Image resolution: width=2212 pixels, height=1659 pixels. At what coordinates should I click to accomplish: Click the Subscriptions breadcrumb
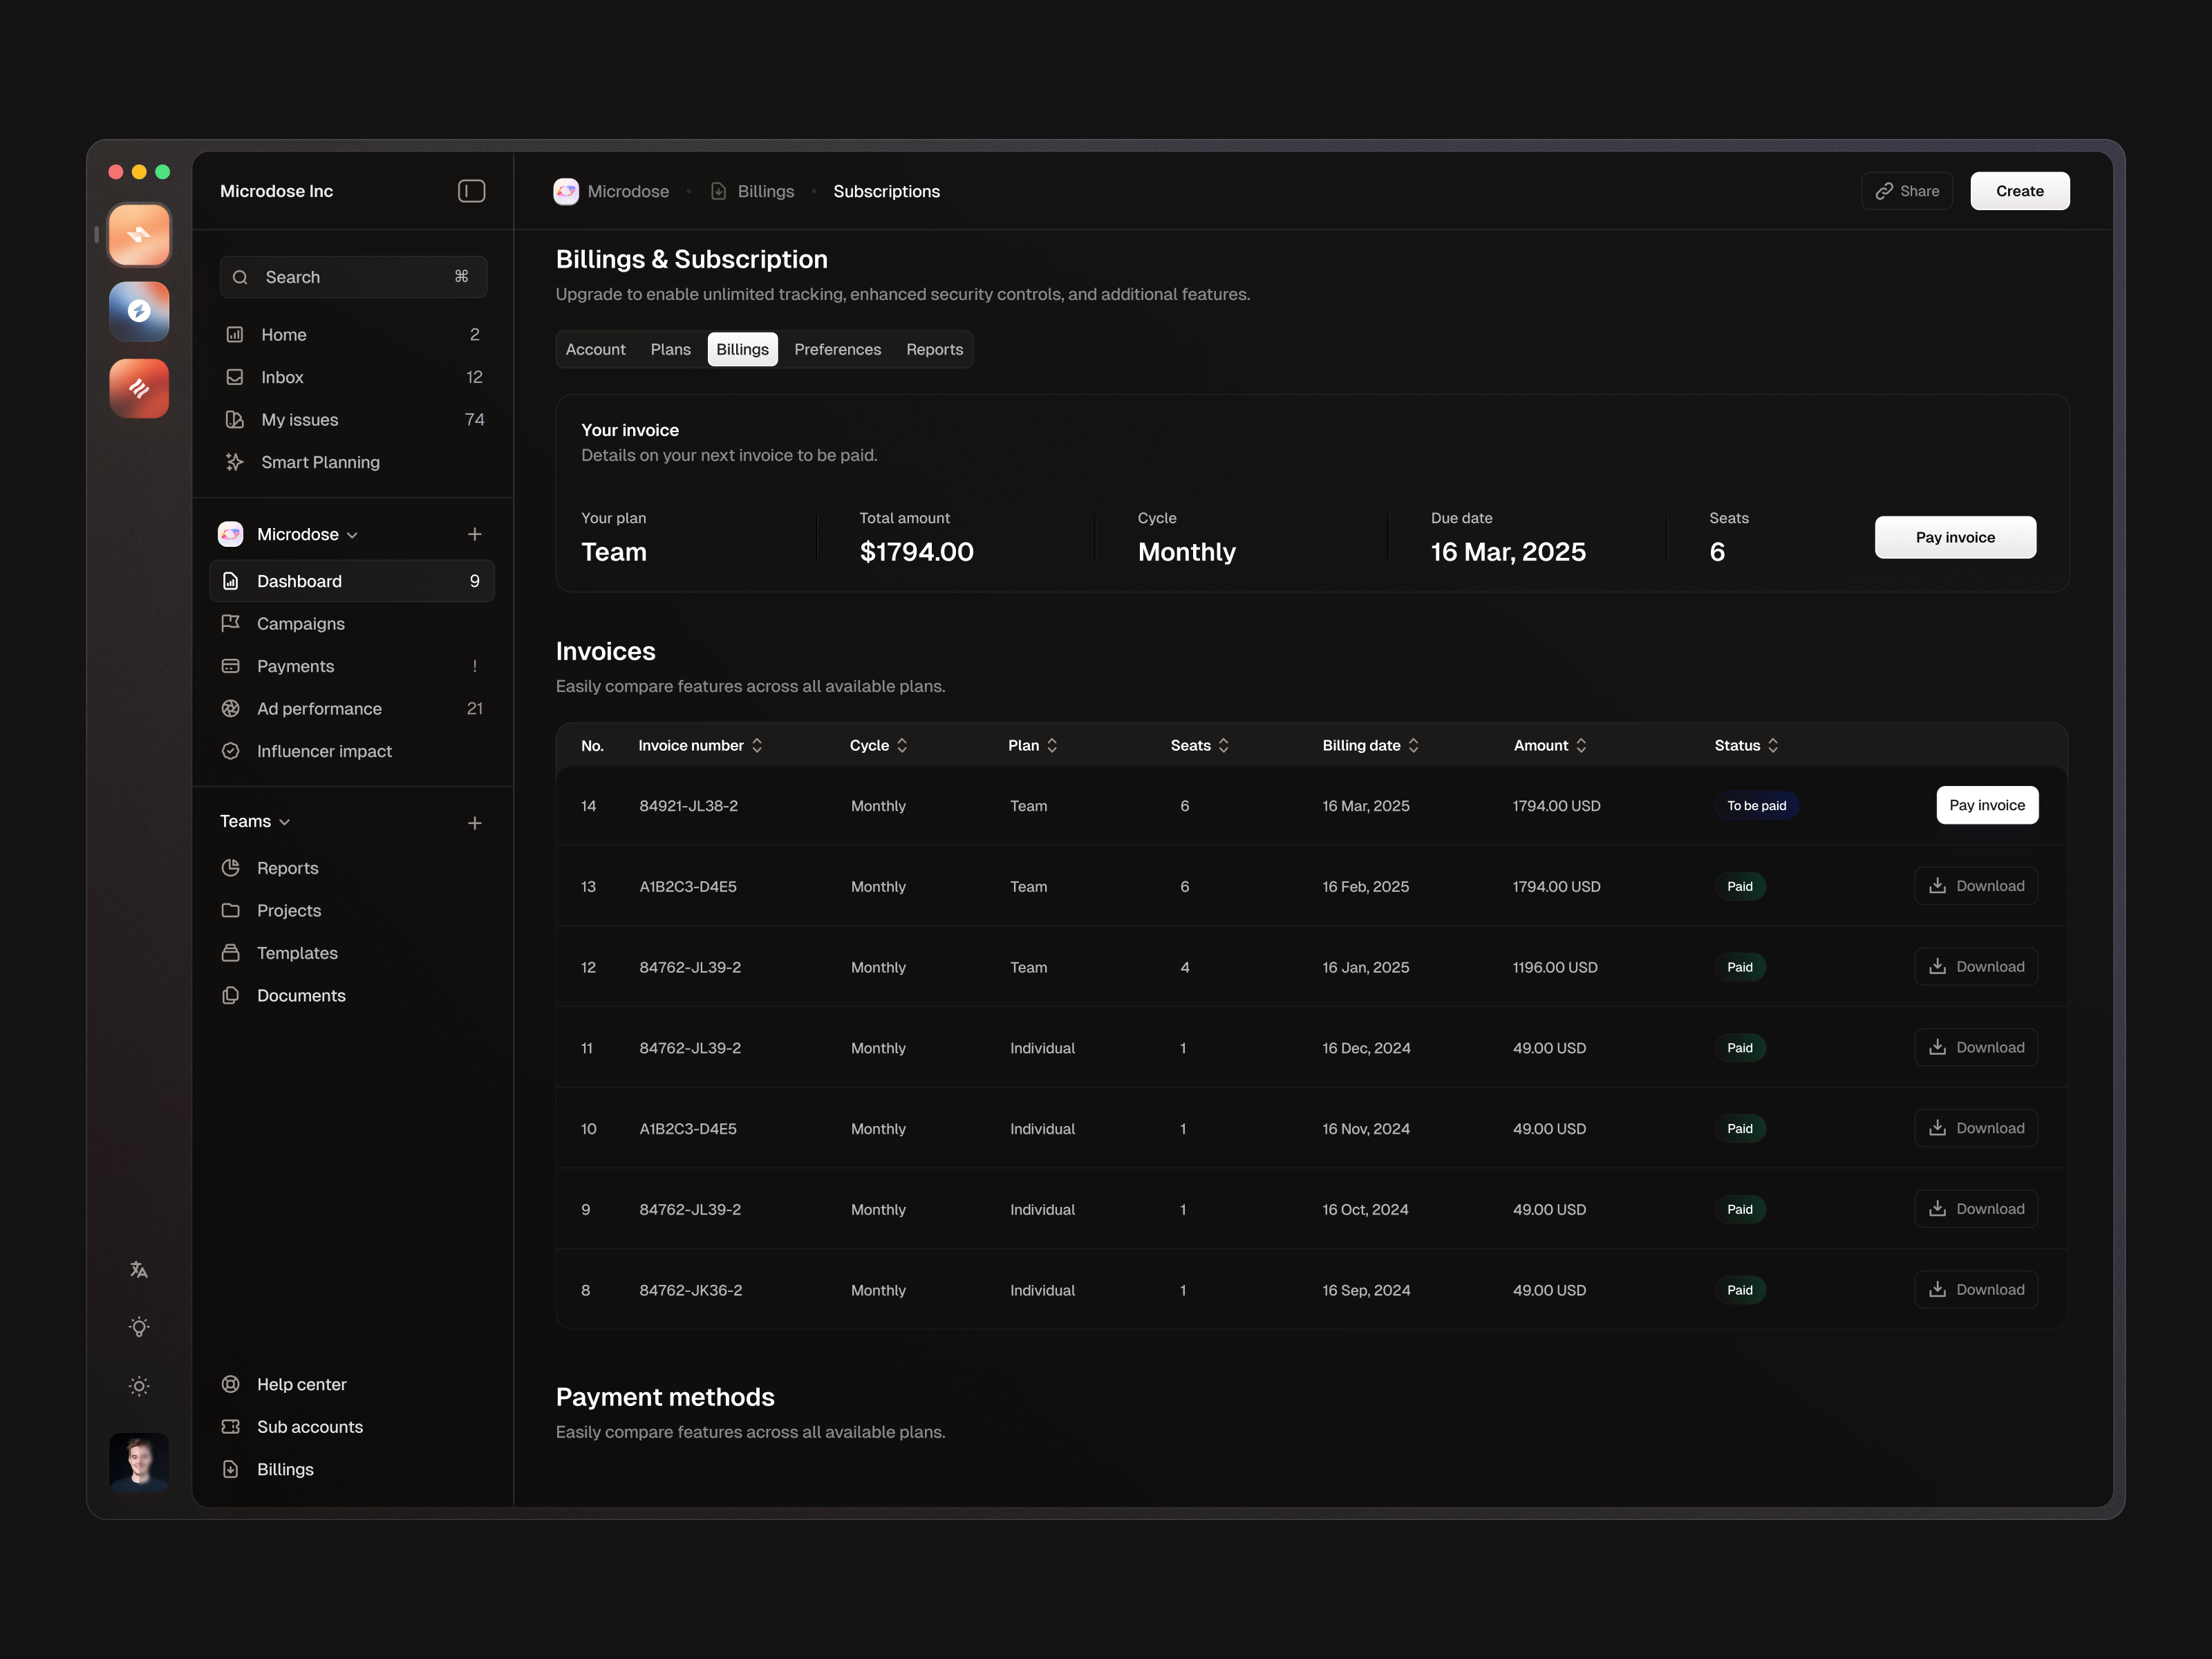[886, 191]
